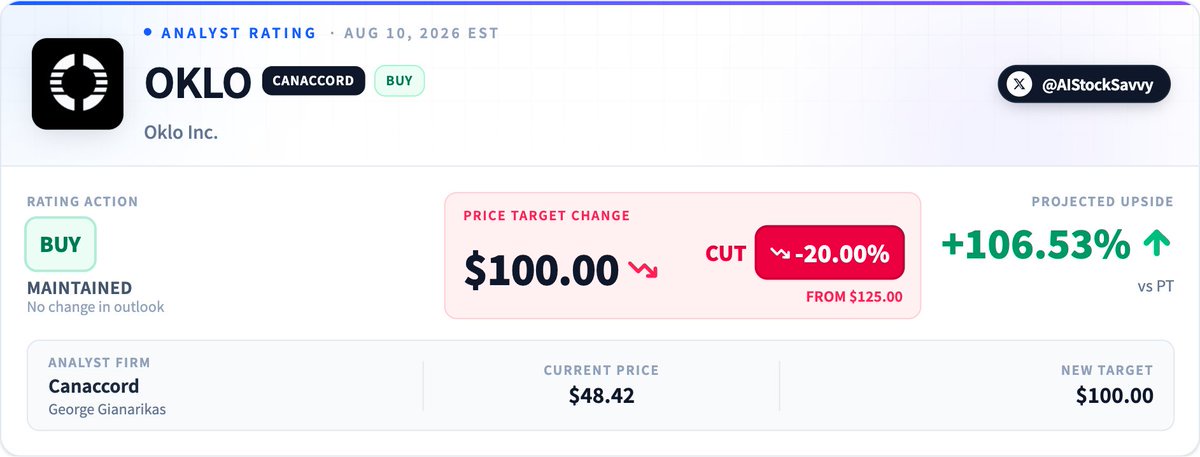The width and height of the screenshot is (1200, 457).
Task: Select analyst name George Gianarikas
Action: point(107,409)
